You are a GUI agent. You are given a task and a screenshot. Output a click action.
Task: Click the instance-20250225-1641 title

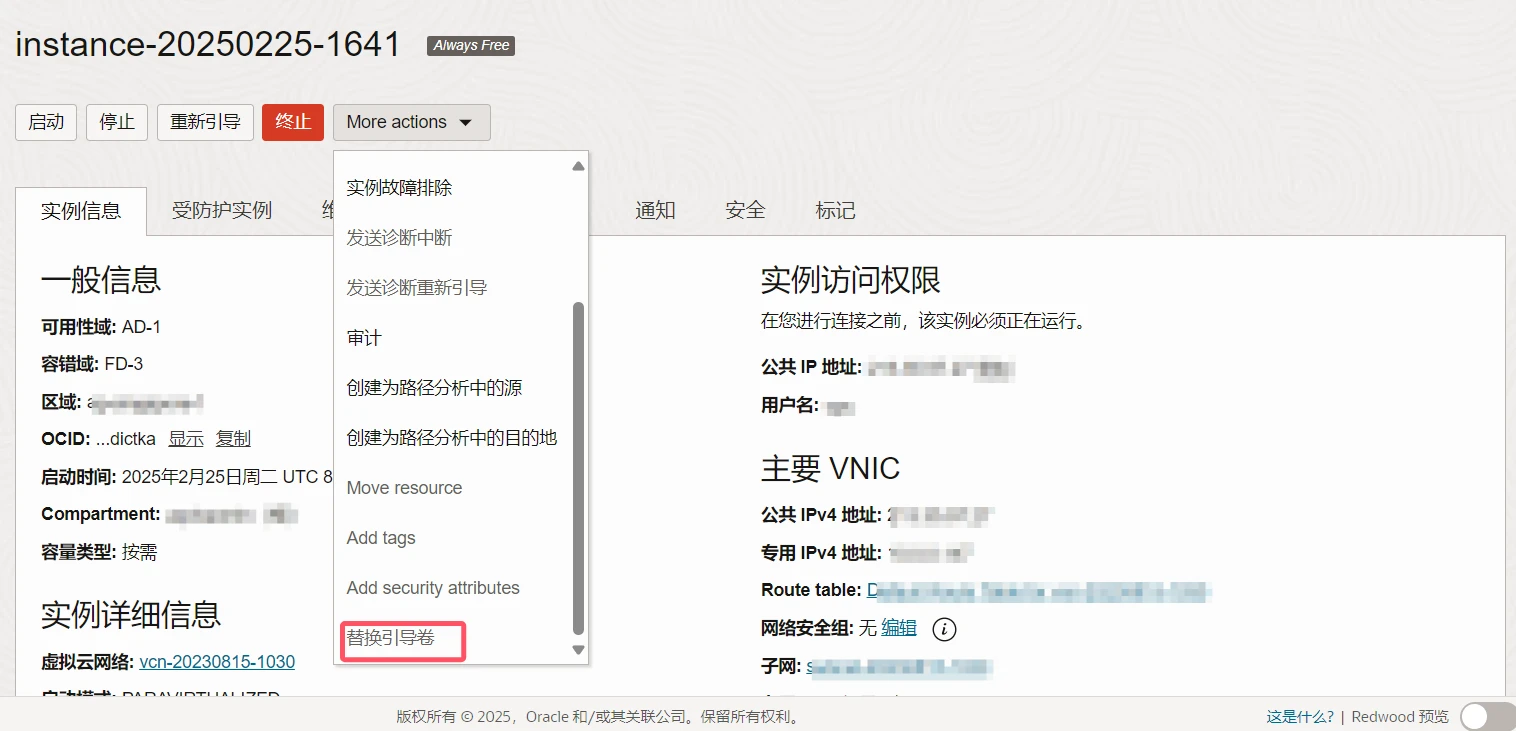click(208, 45)
